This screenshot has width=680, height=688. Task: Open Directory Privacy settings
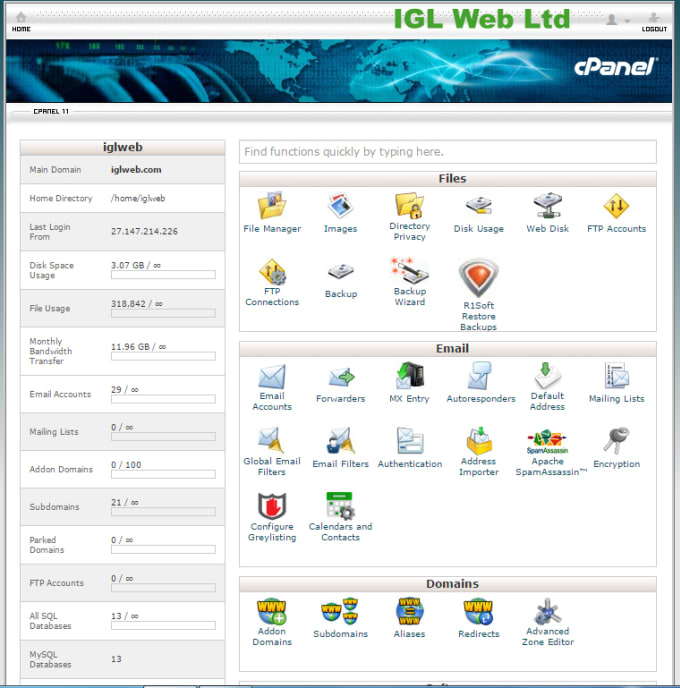(x=409, y=216)
